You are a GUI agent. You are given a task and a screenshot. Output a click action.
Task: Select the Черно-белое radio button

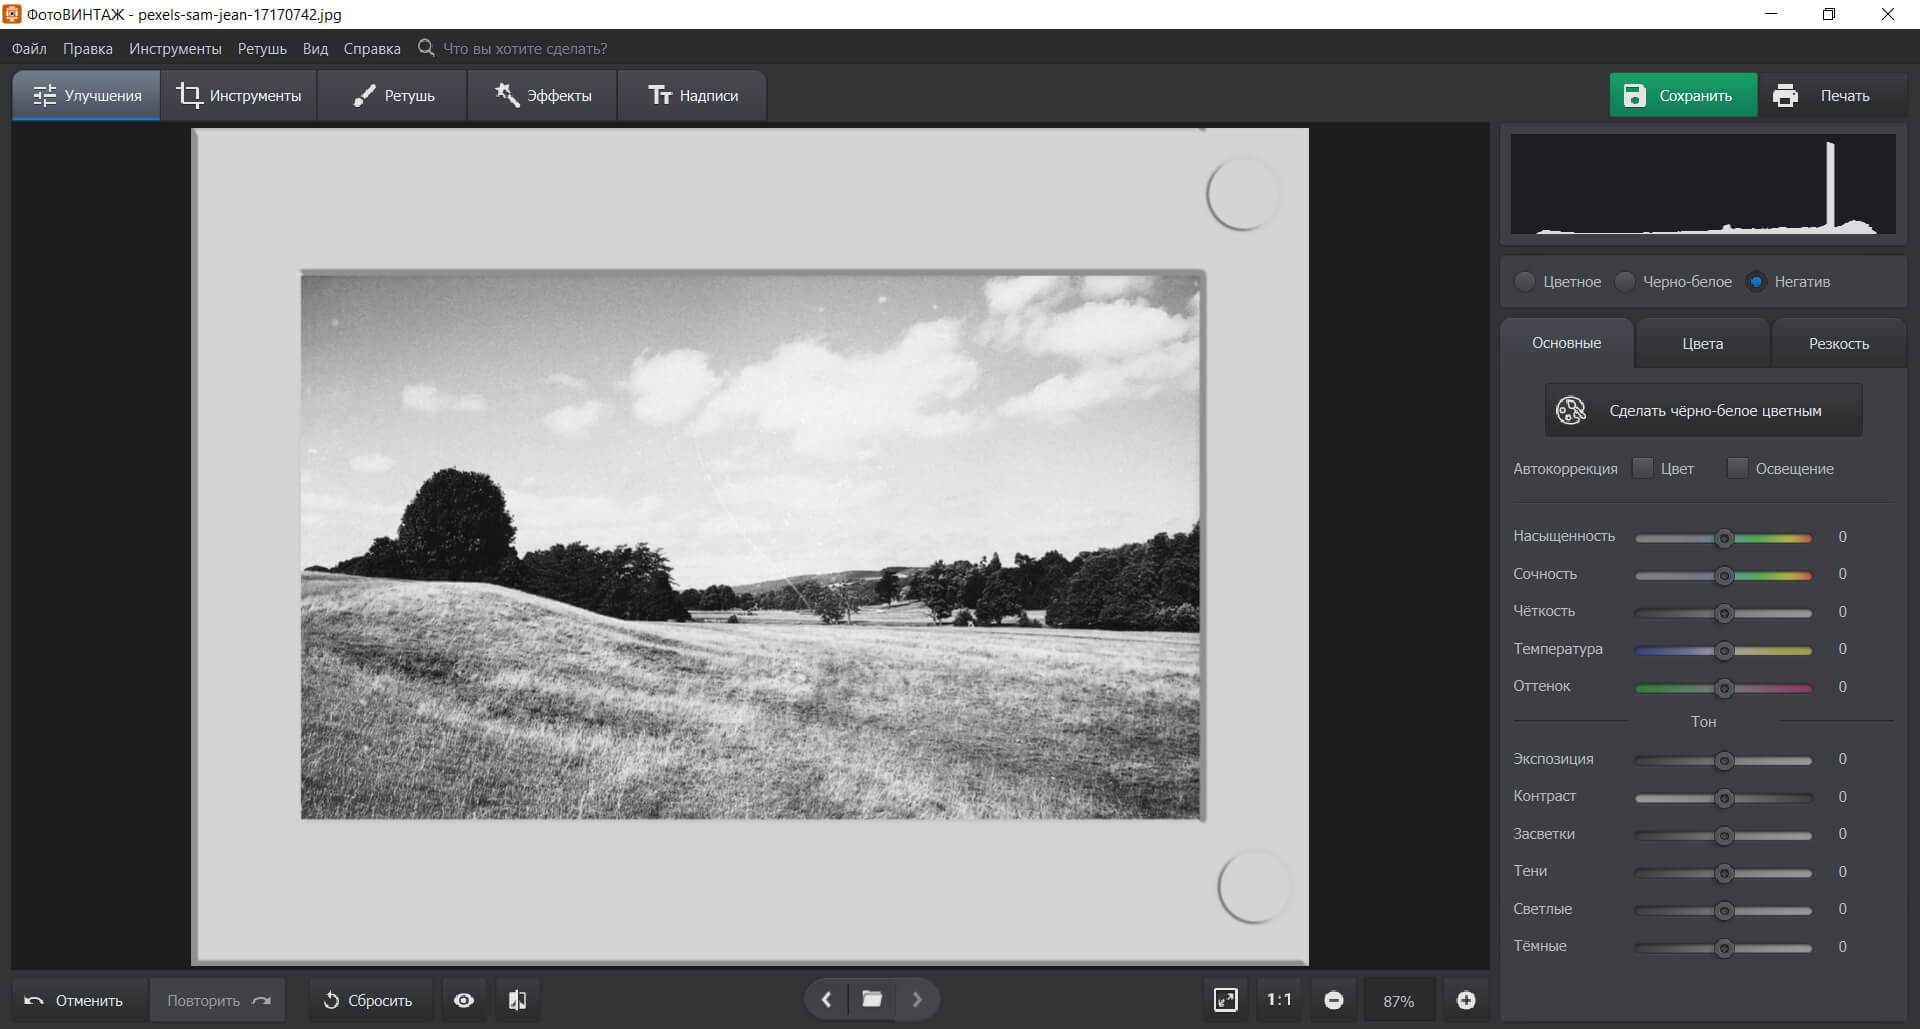tap(1625, 282)
